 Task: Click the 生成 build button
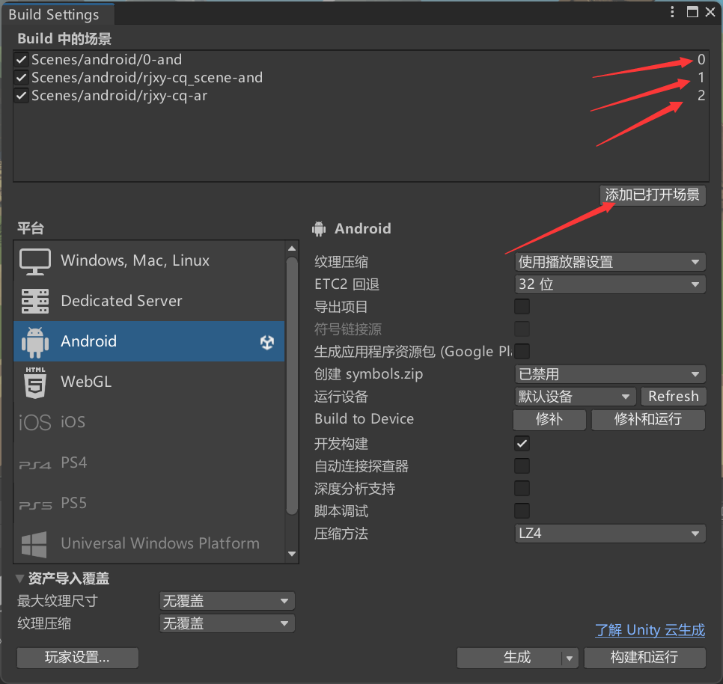pos(510,658)
